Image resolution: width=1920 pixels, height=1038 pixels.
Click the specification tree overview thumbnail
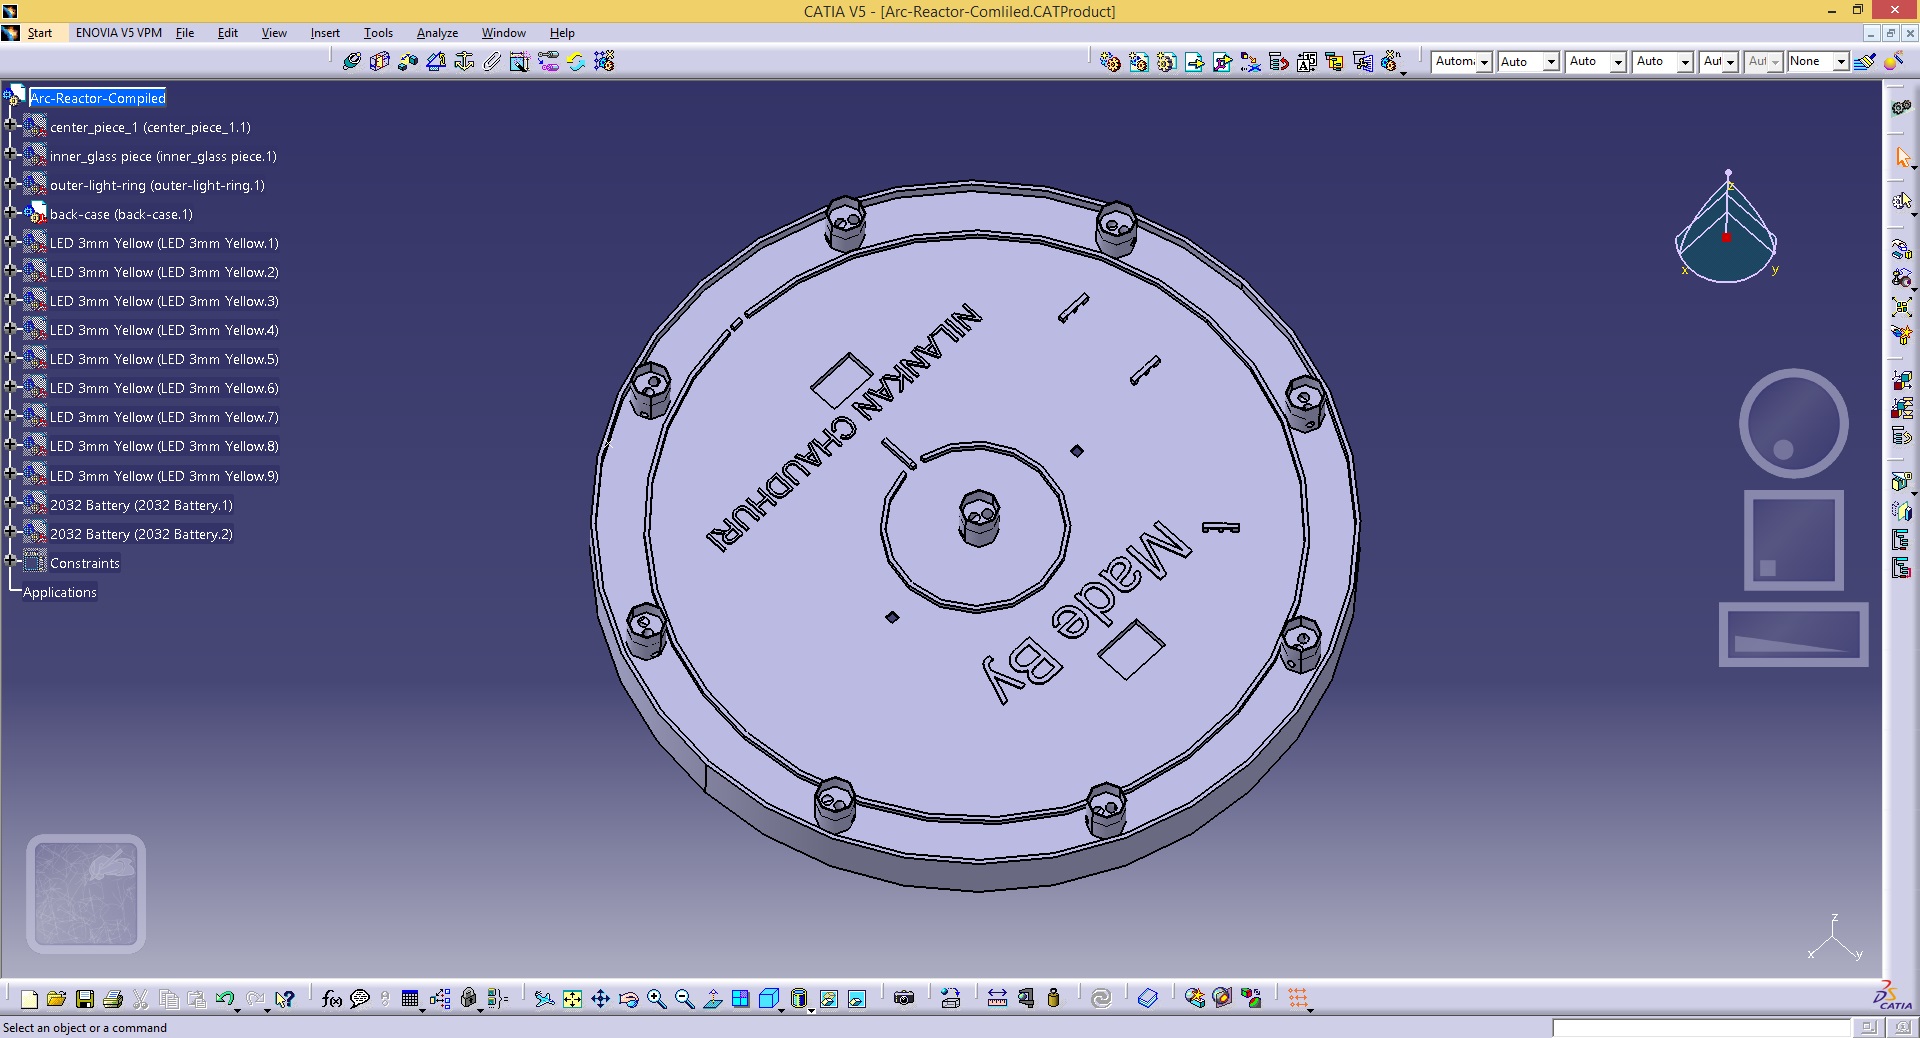(x=86, y=893)
